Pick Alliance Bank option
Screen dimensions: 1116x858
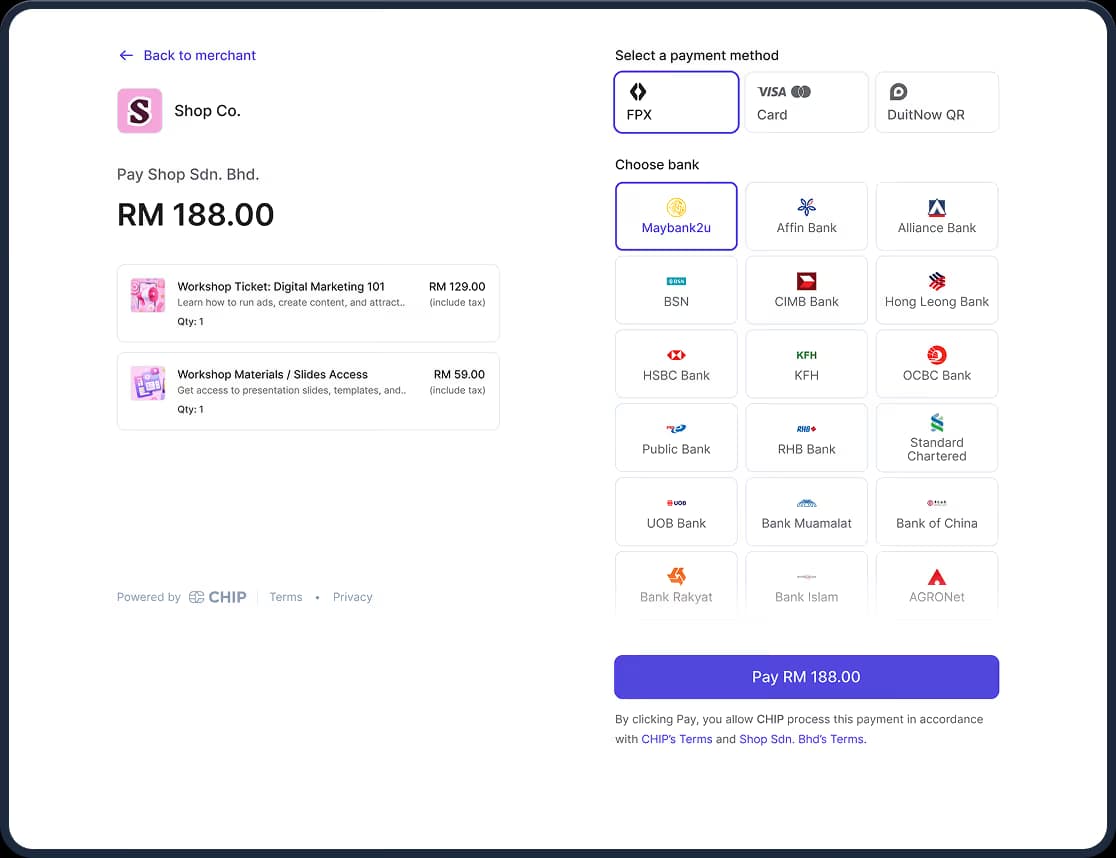(x=937, y=216)
